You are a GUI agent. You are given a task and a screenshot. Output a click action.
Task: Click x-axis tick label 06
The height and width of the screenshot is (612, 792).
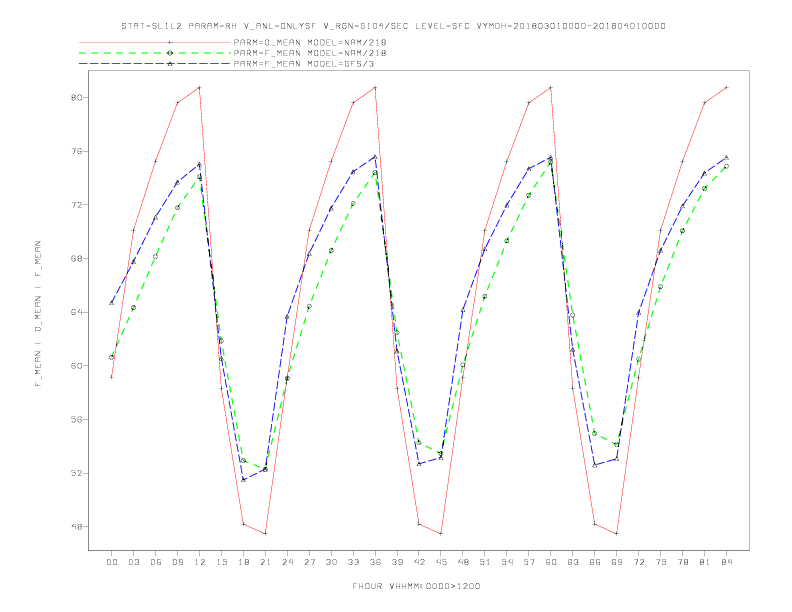click(156, 562)
